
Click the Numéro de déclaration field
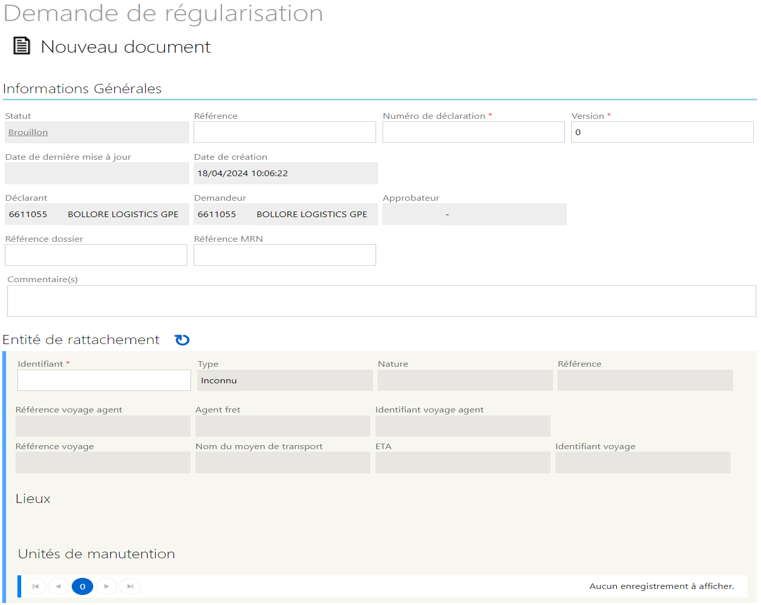click(473, 132)
